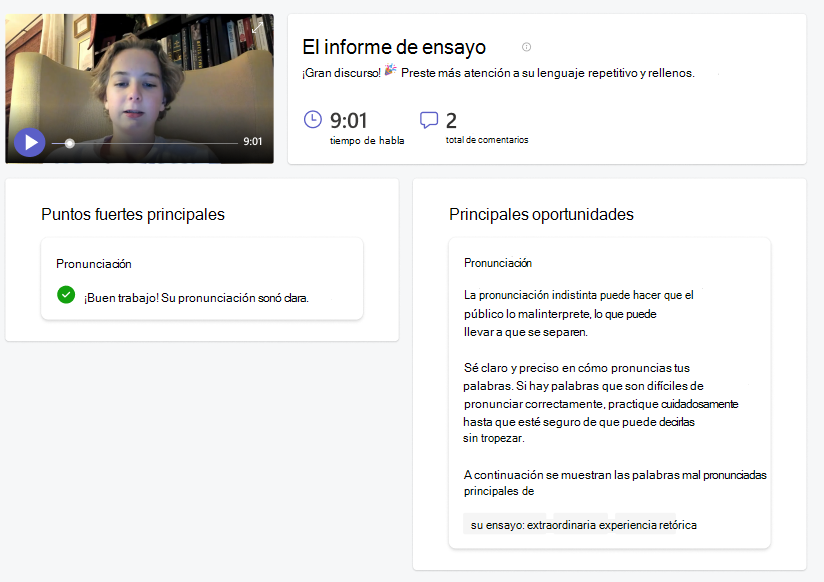Click the 'La pronunciación indistinta' paragraph
This screenshot has width=824, height=582.
click(579, 313)
